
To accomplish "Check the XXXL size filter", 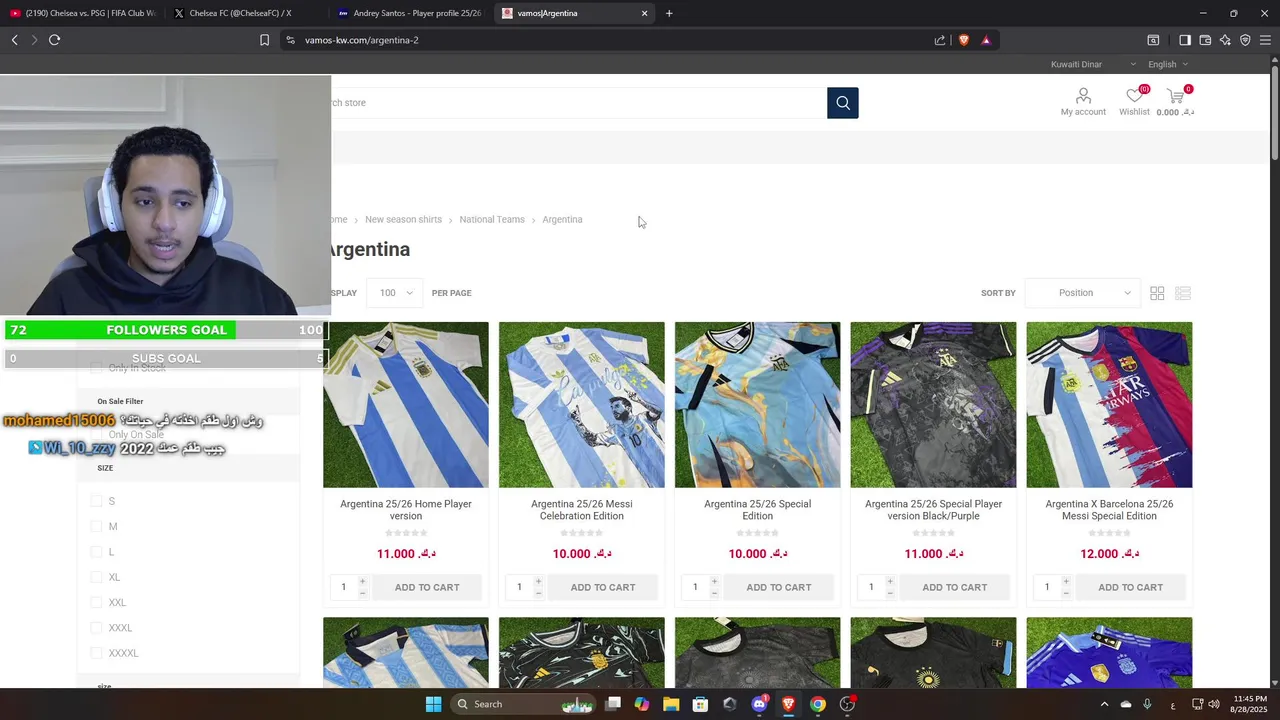I will pyautogui.click(x=97, y=628).
